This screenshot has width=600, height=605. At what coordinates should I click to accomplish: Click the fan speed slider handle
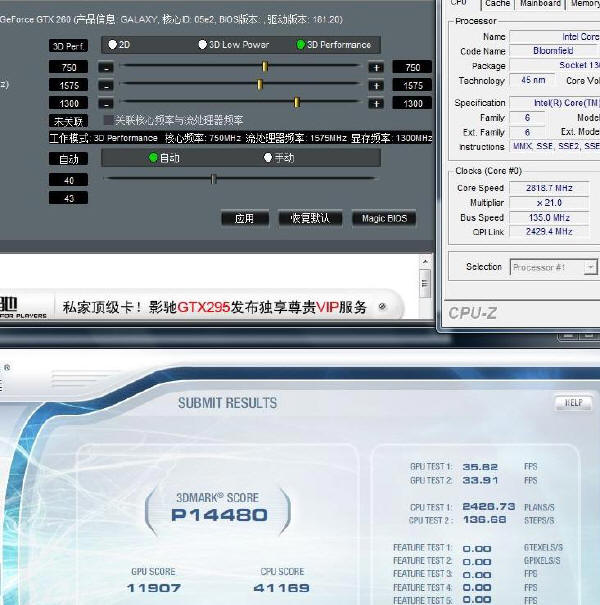coord(213,179)
